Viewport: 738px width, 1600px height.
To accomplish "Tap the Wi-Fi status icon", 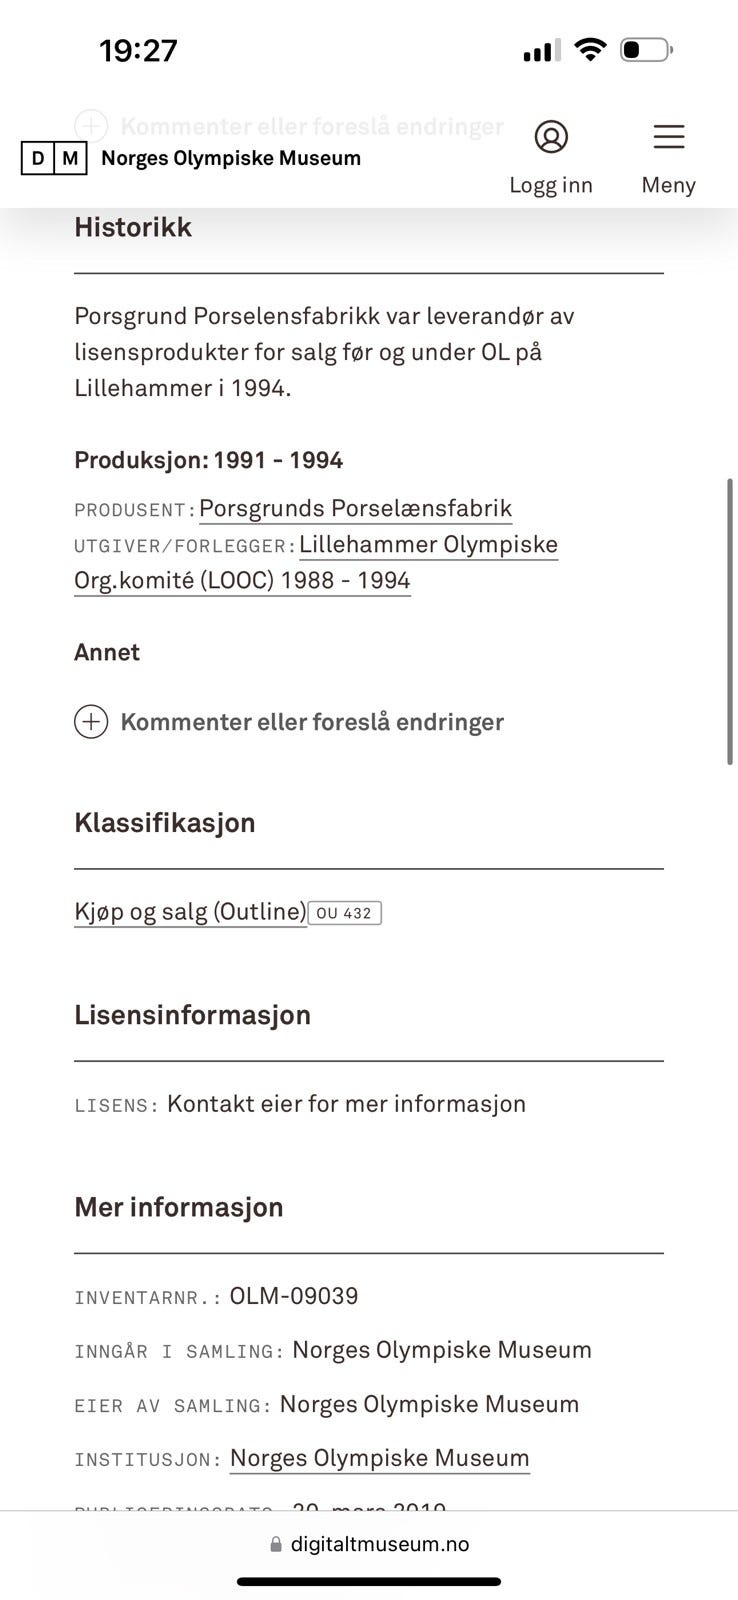I will click(x=591, y=49).
